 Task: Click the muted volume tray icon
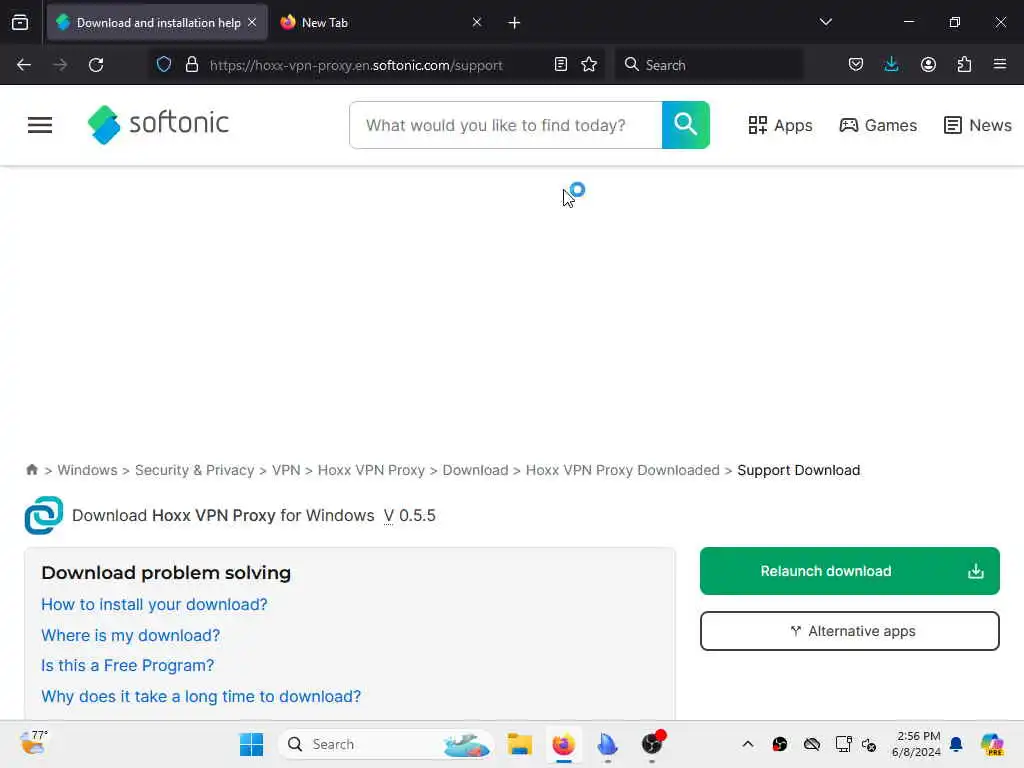coord(869,744)
